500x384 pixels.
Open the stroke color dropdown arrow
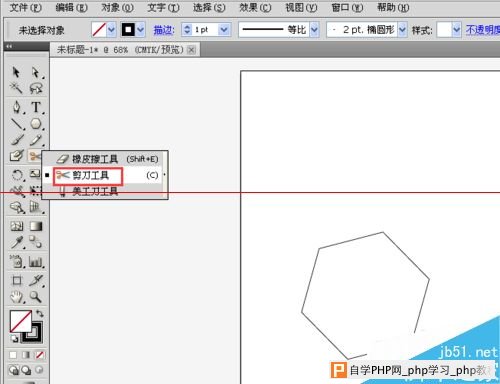pos(141,30)
